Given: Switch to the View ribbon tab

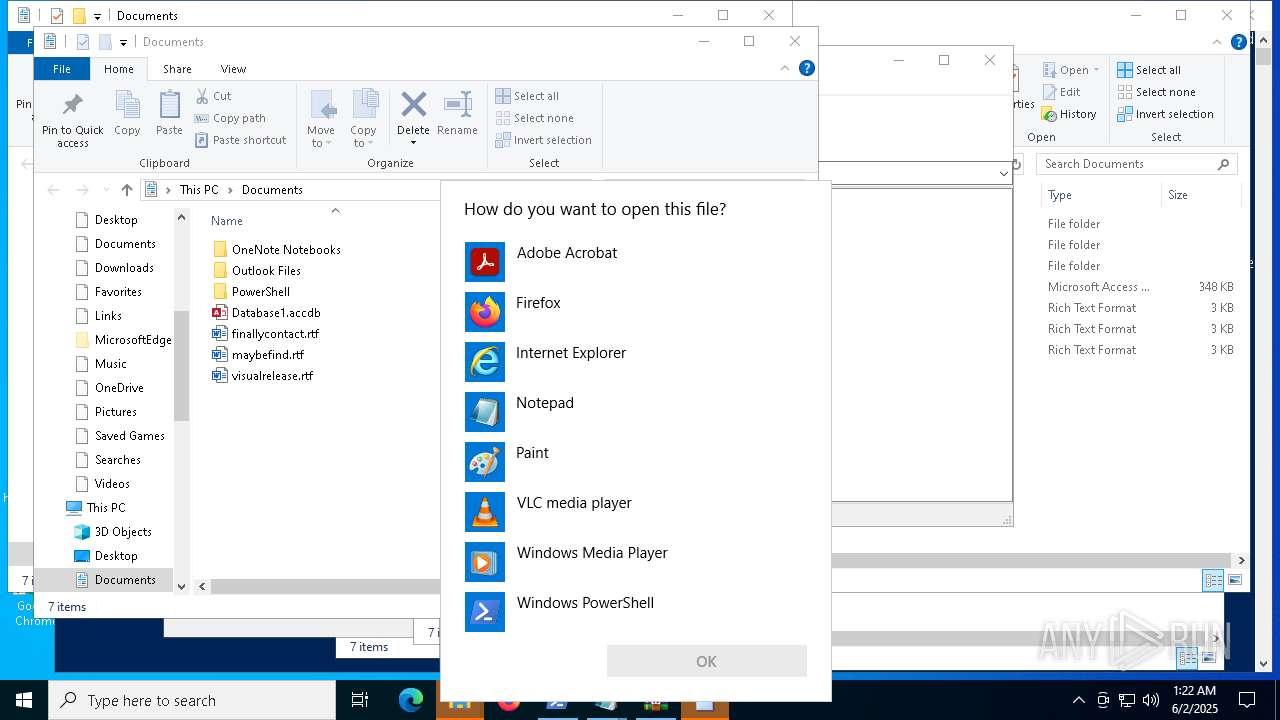Looking at the screenshot, I should [233, 69].
